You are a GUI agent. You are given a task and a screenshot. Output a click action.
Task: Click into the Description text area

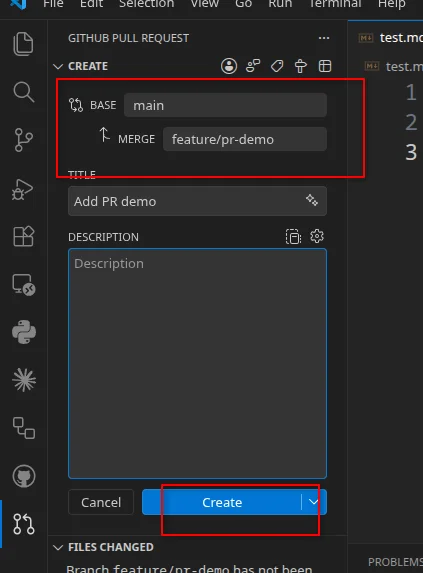click(197, 363)
